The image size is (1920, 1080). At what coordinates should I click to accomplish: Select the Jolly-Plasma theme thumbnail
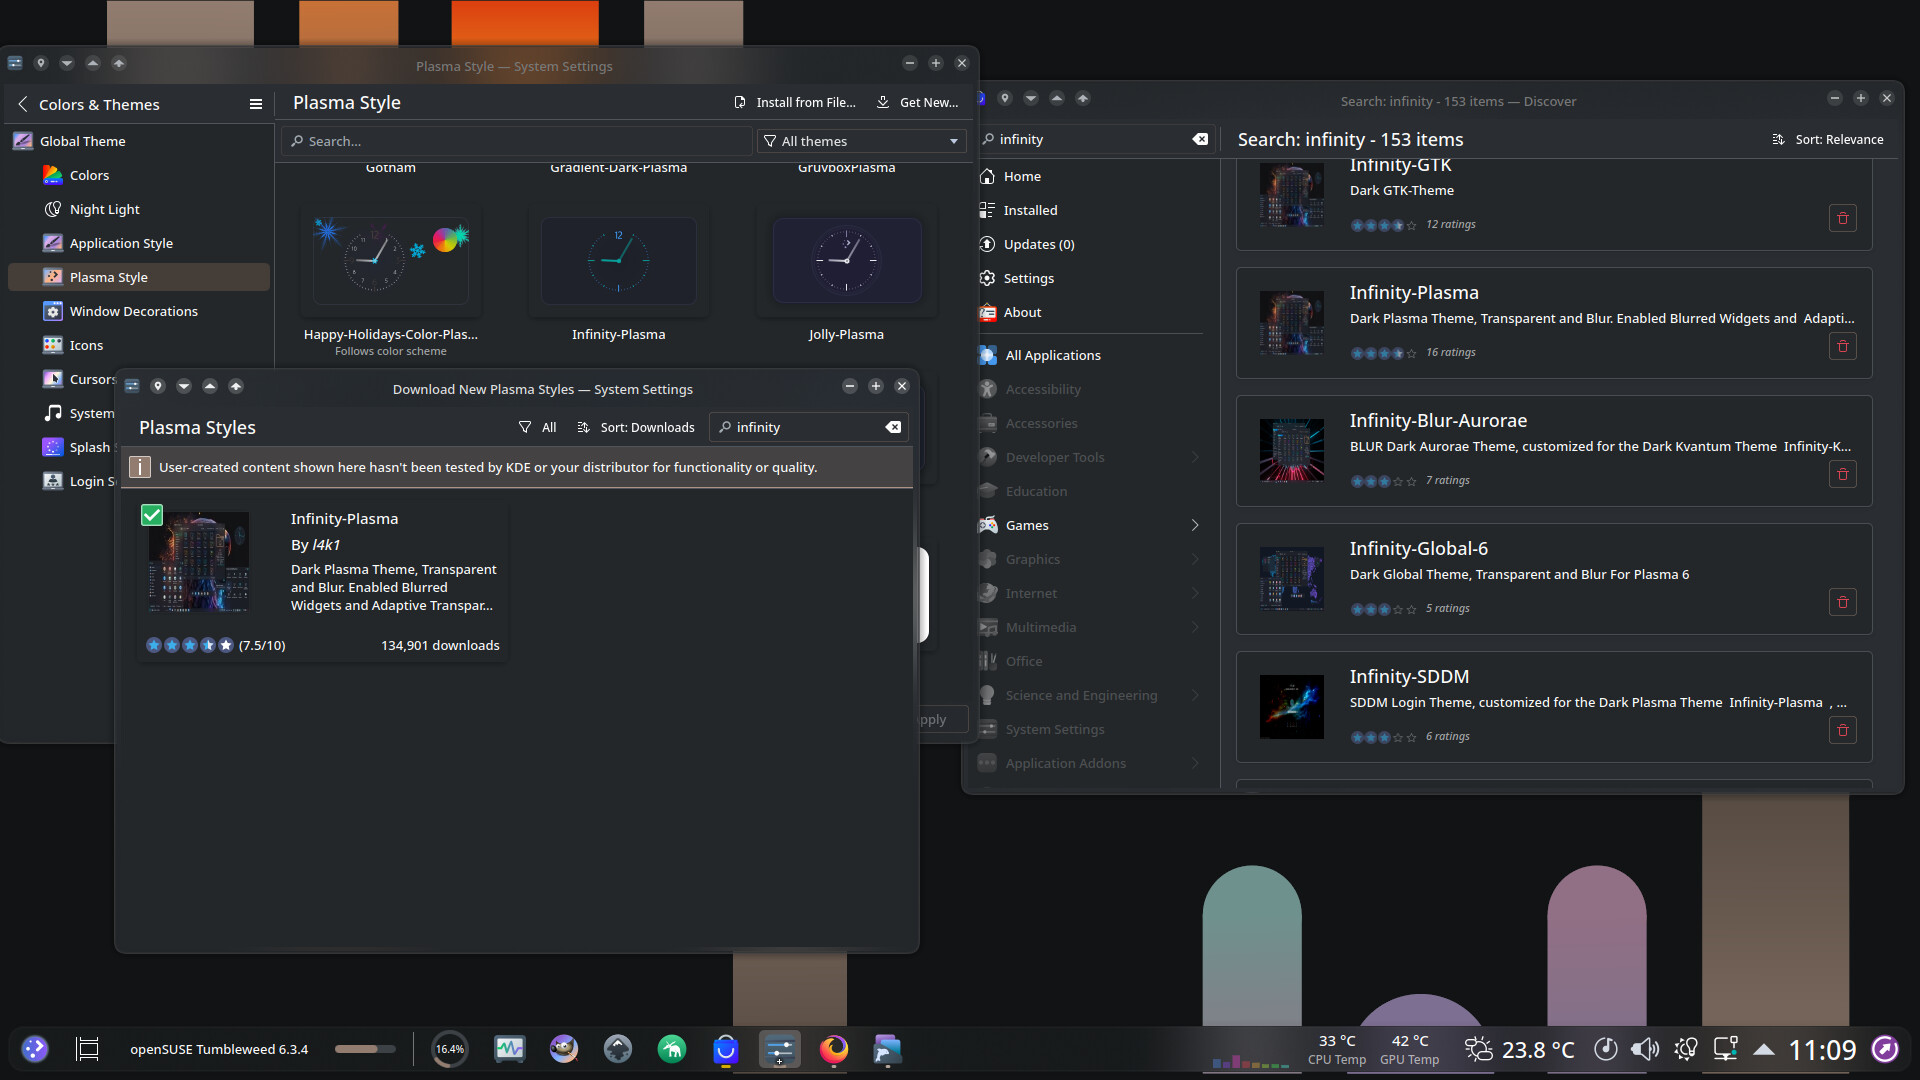pos(846,261)
